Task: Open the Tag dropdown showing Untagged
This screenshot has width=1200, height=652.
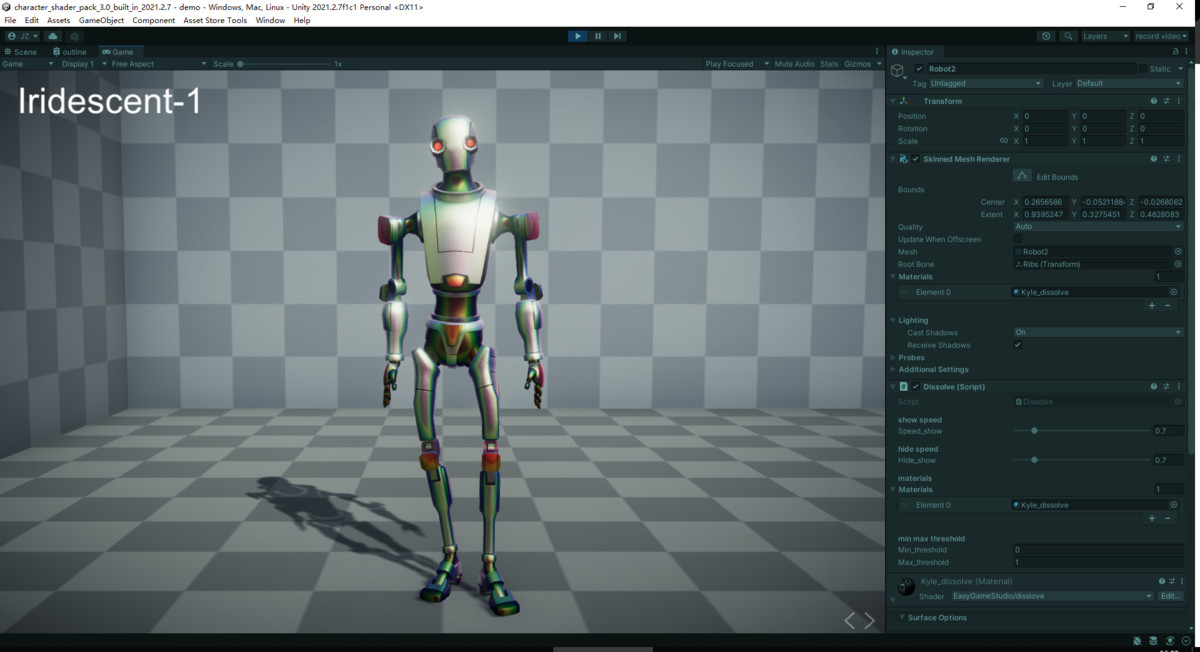Action: 986,84
